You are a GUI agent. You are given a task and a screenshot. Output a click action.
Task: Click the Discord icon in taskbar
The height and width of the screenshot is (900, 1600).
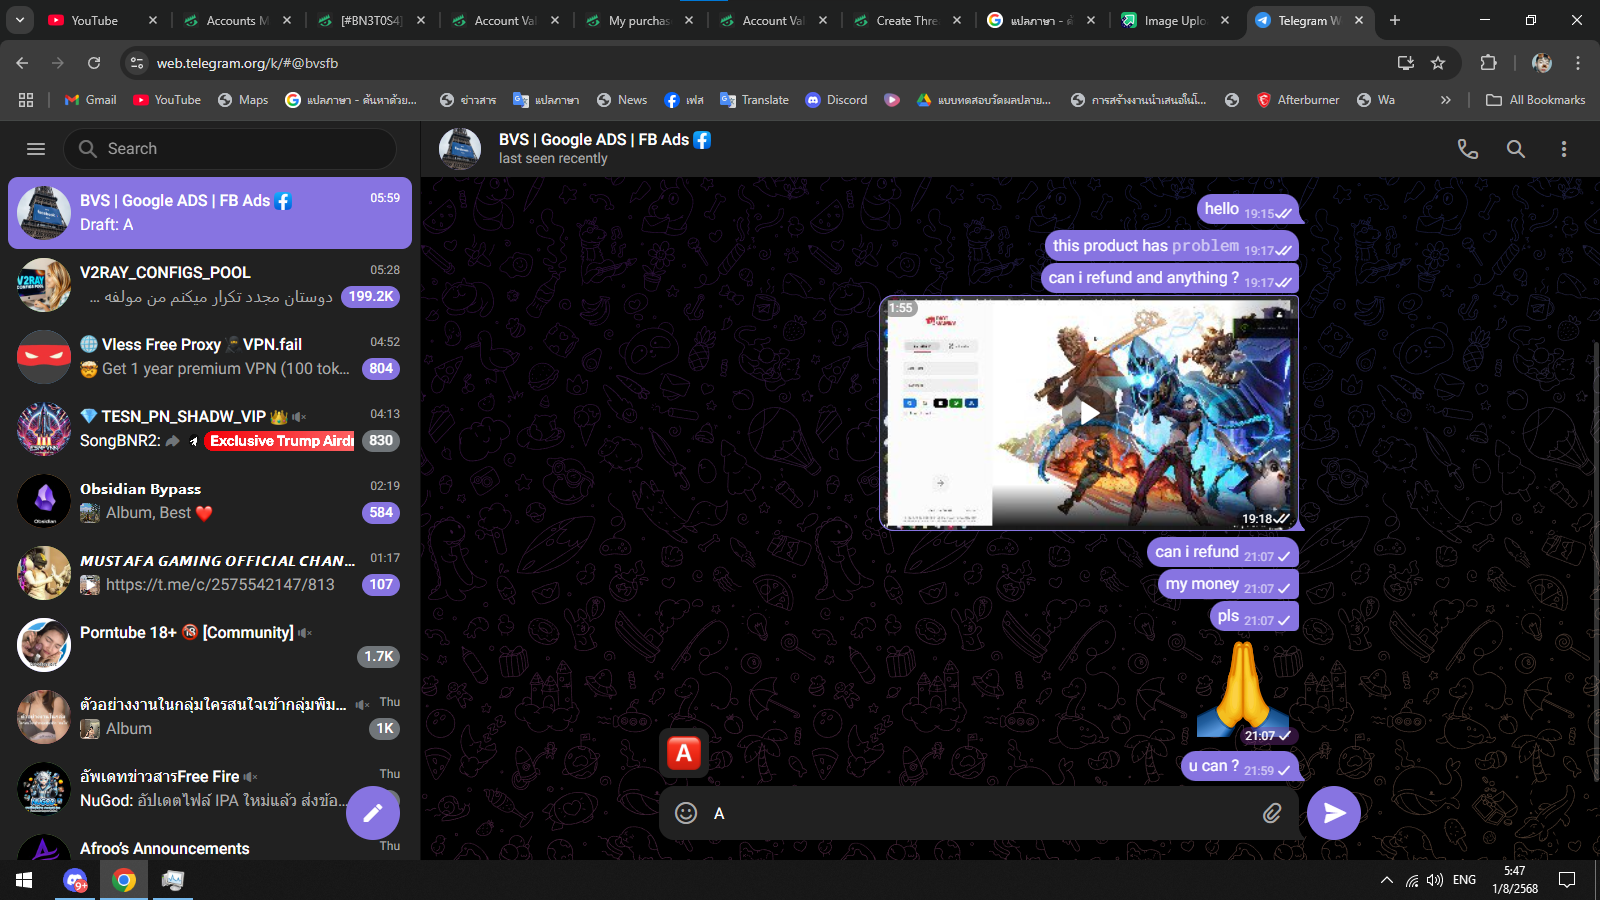click(75, 880)
